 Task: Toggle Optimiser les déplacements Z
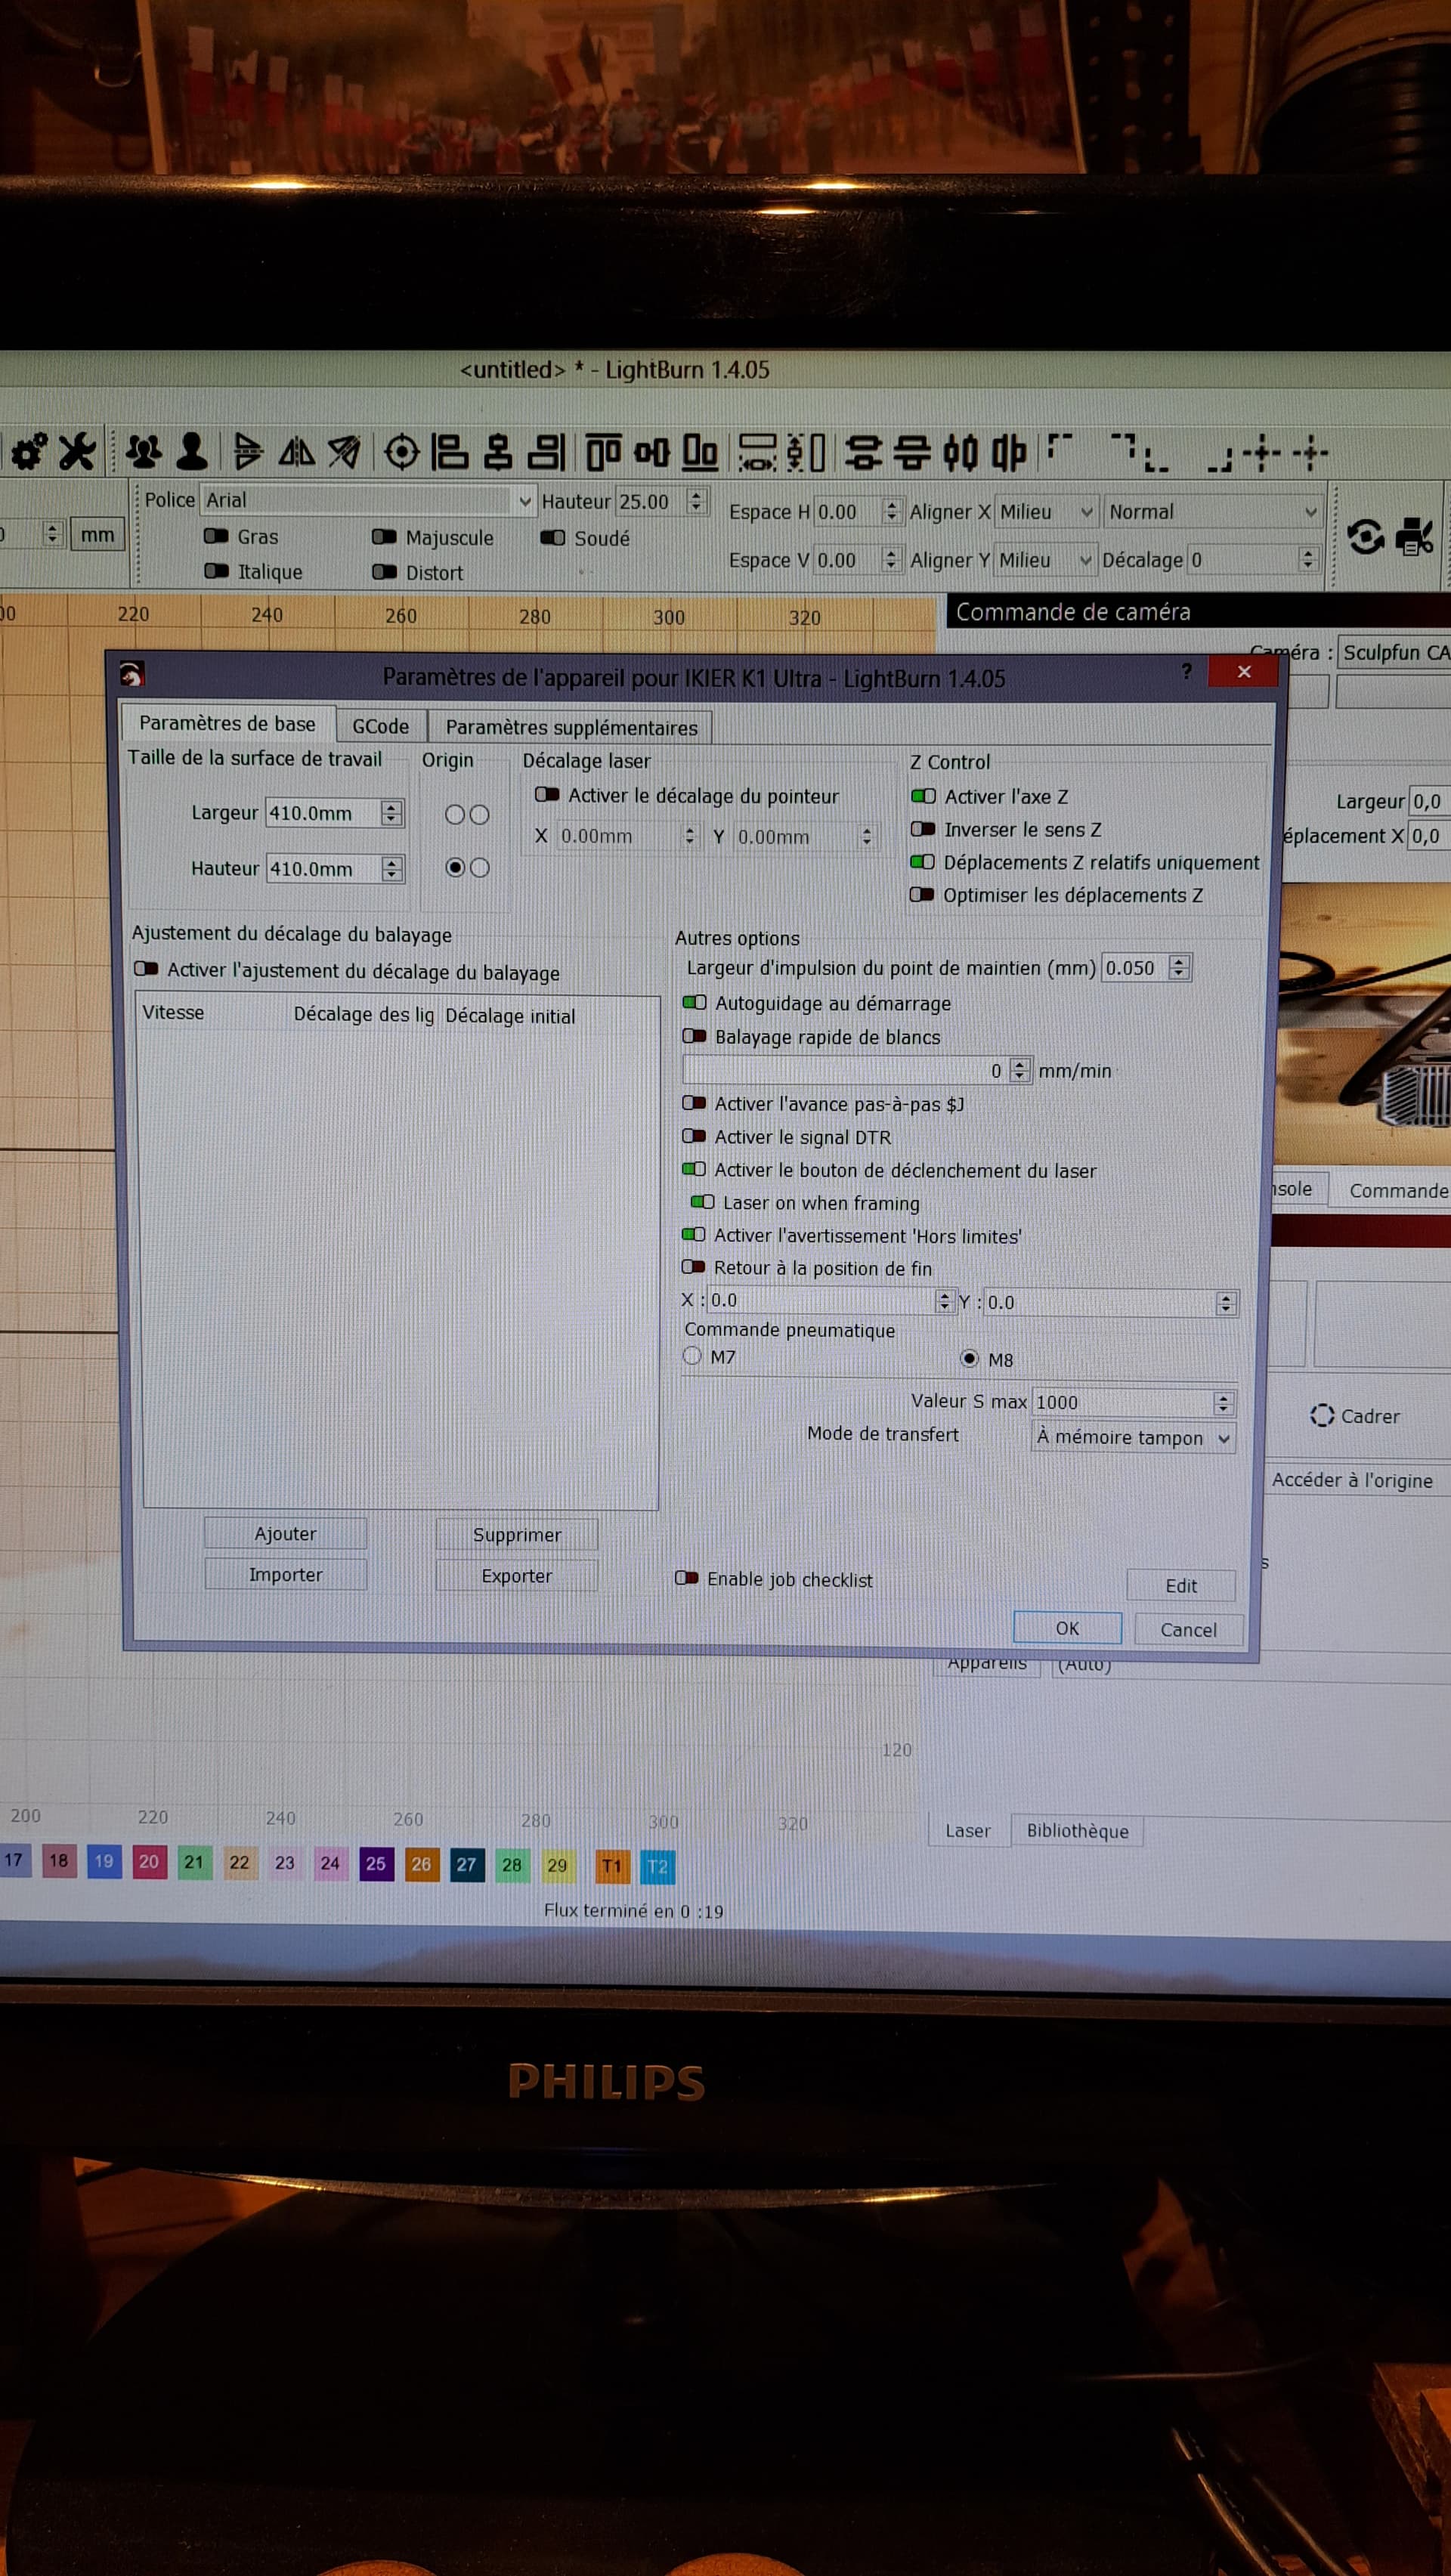point(922,894)
